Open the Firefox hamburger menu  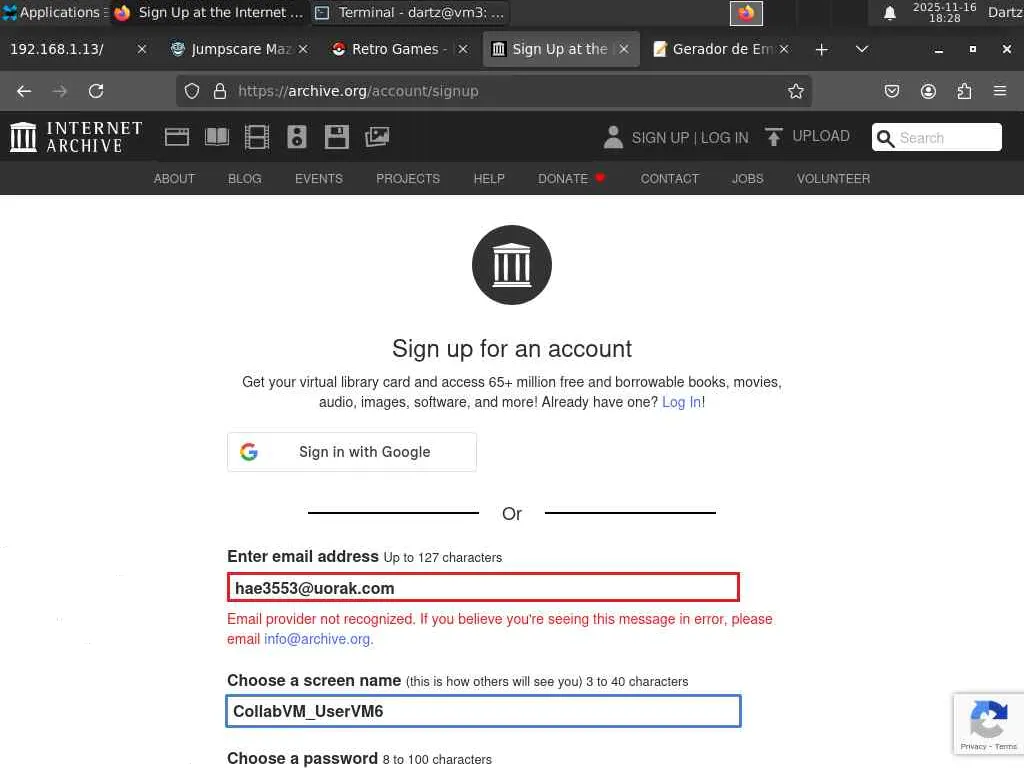[1000, 91]
